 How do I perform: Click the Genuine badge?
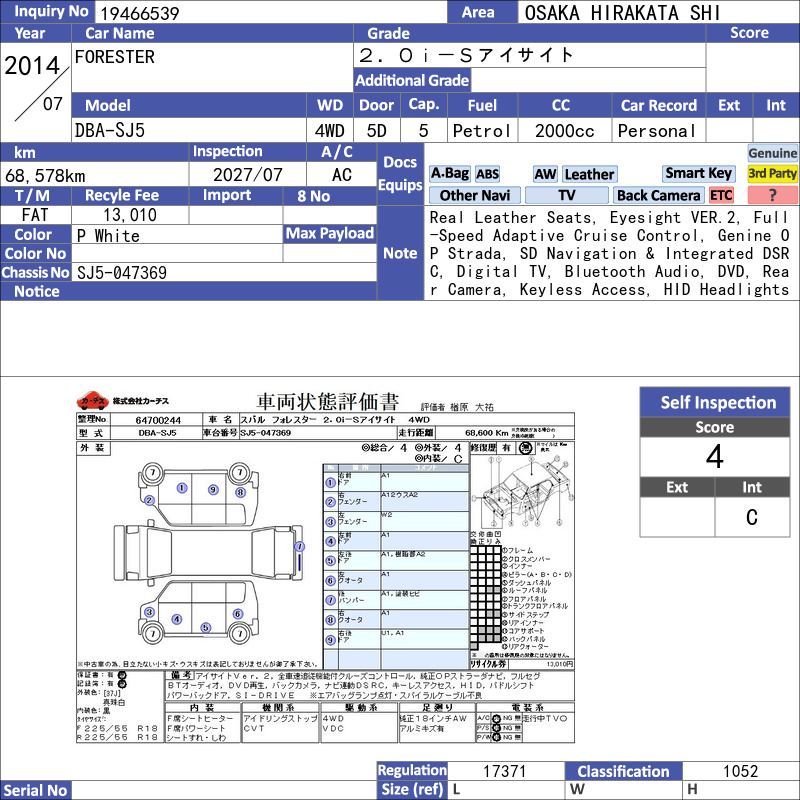coord(772,153)
